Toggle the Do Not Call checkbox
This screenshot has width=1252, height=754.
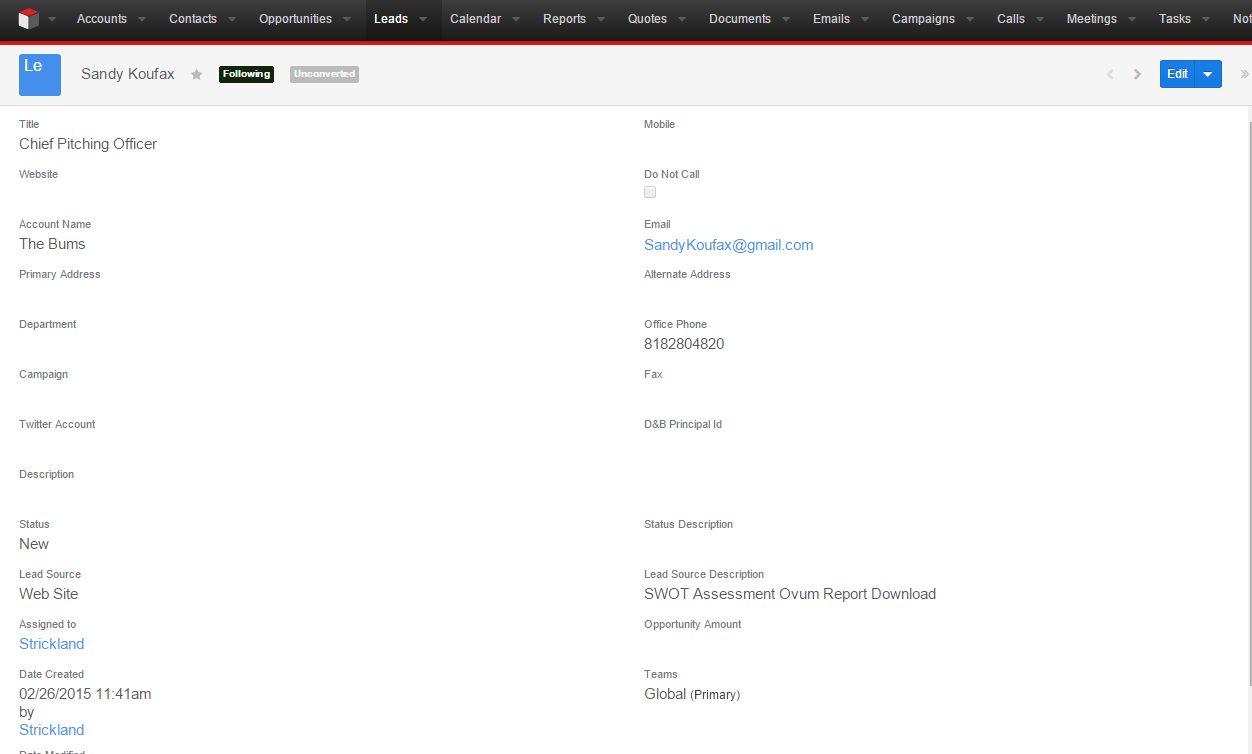point(650,192)
